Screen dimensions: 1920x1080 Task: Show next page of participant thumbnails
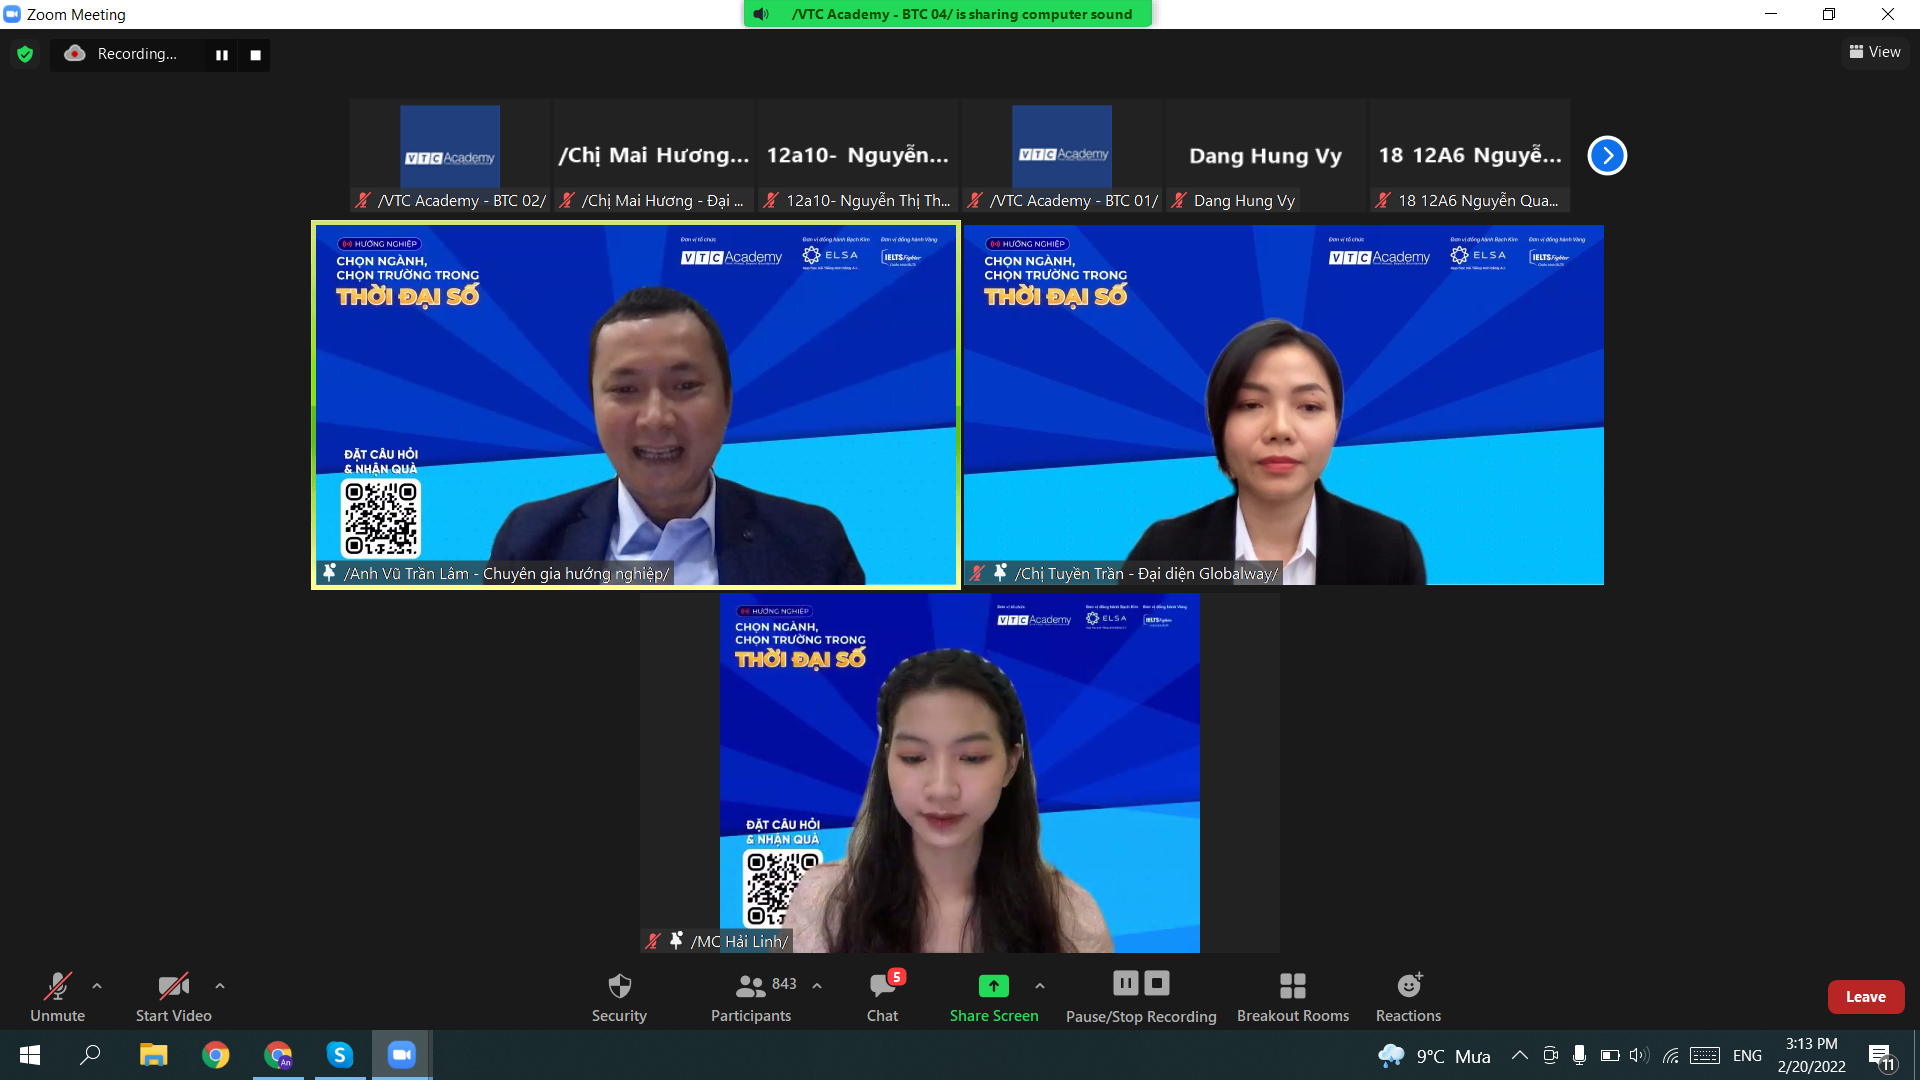click(x=1607, y=155)
